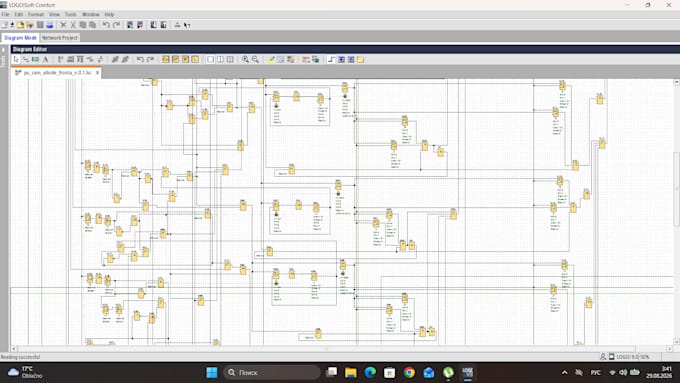Click the Cut scissors icon
The image size is (680, 383).
click(x=73, y=25)
